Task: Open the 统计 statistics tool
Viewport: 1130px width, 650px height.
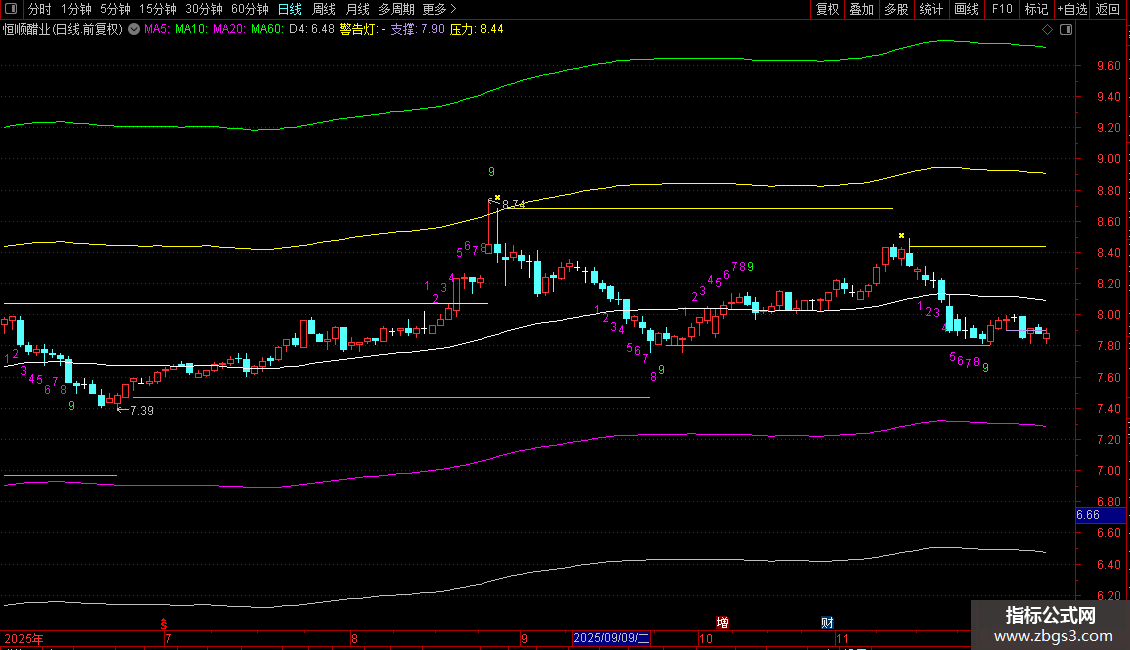Action: (931, 9)
